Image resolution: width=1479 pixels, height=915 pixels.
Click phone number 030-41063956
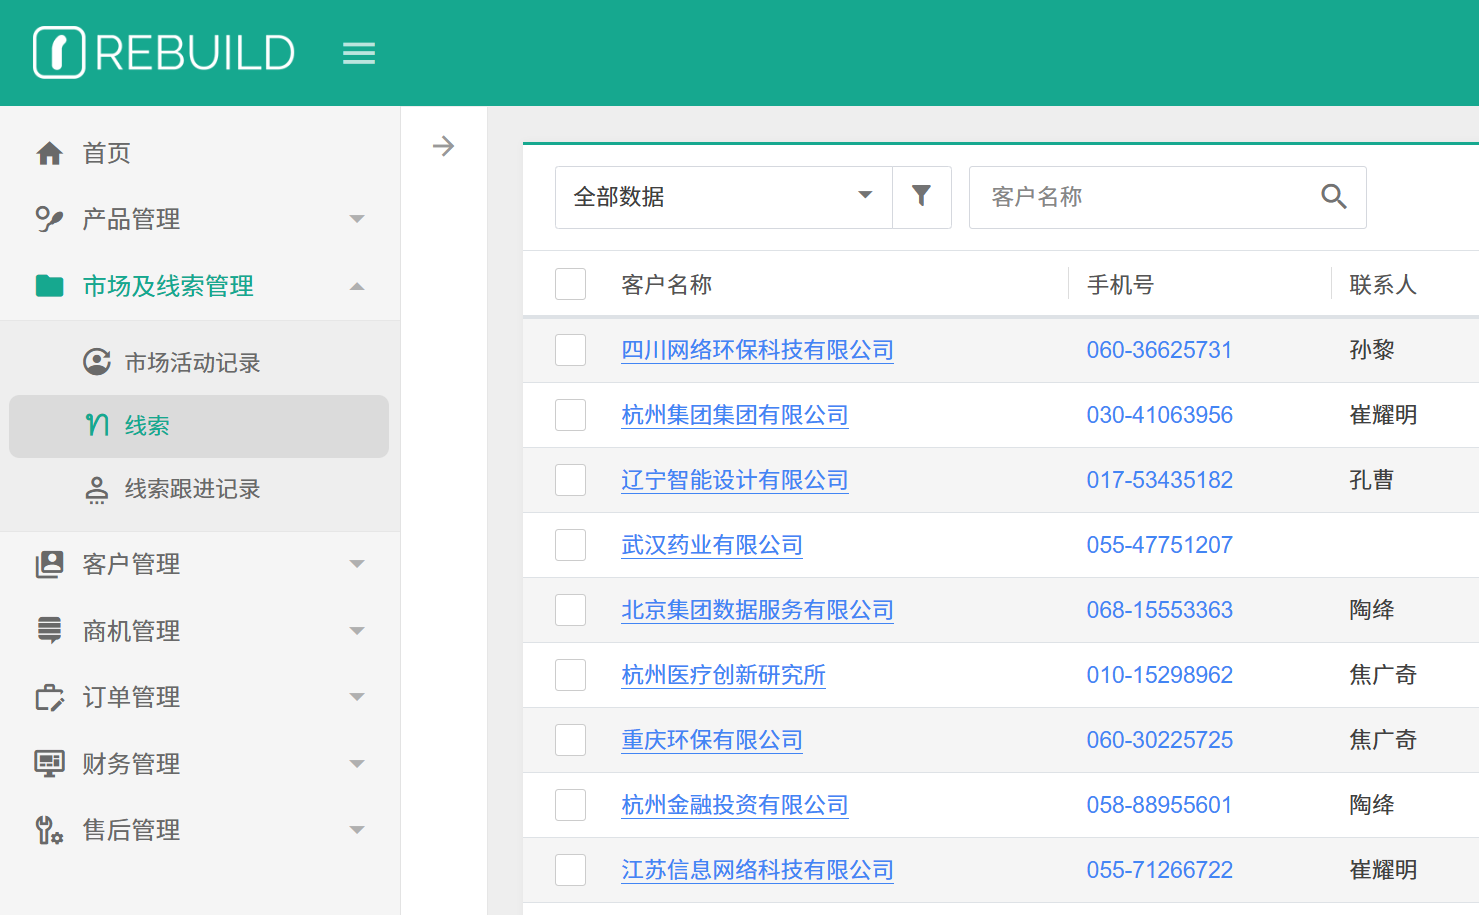click(x=1159, y=415)
